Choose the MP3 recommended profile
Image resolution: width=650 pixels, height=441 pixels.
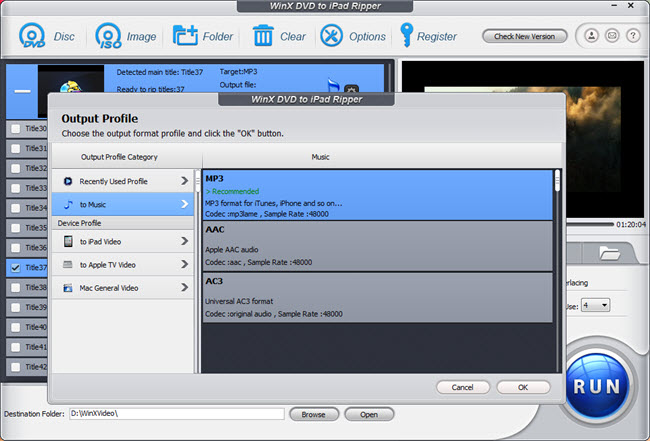[x=378, y=195]
